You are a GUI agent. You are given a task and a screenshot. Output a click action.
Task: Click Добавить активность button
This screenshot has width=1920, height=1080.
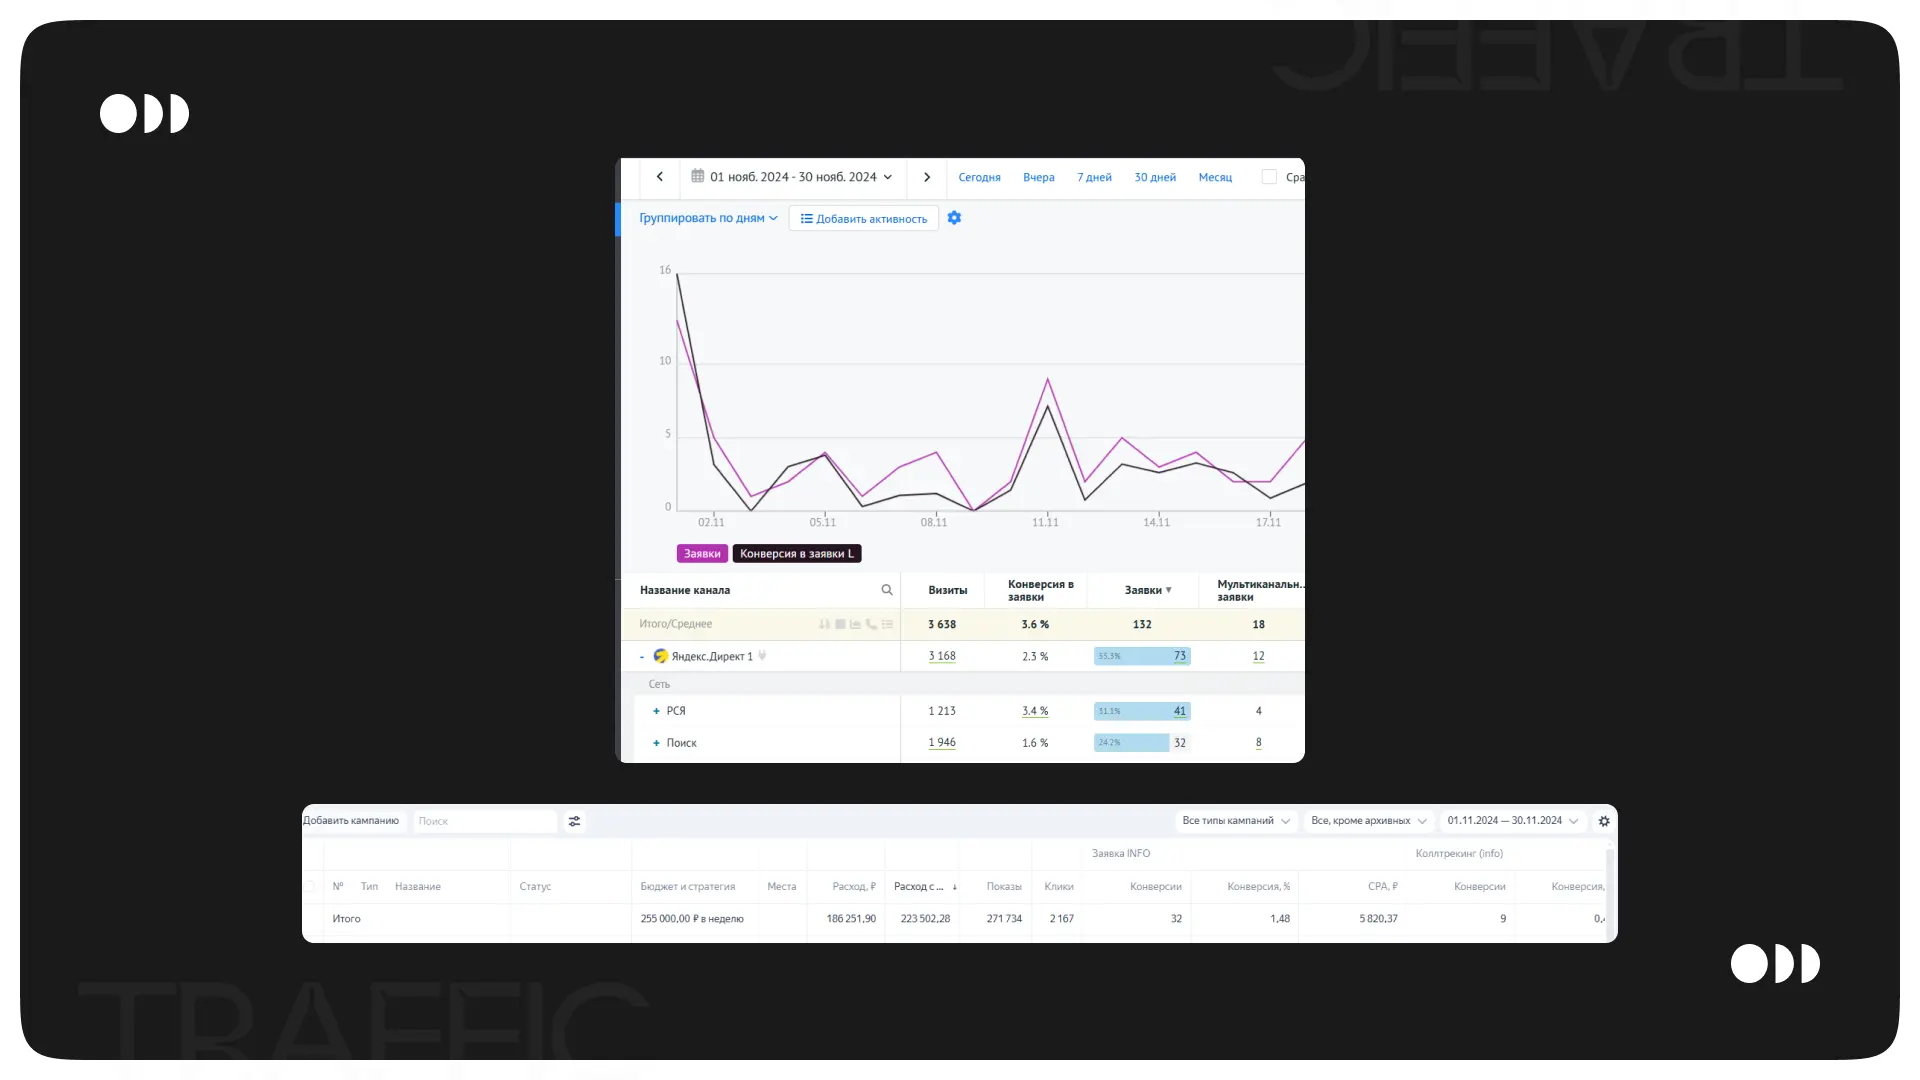click(x=863, y=218)
